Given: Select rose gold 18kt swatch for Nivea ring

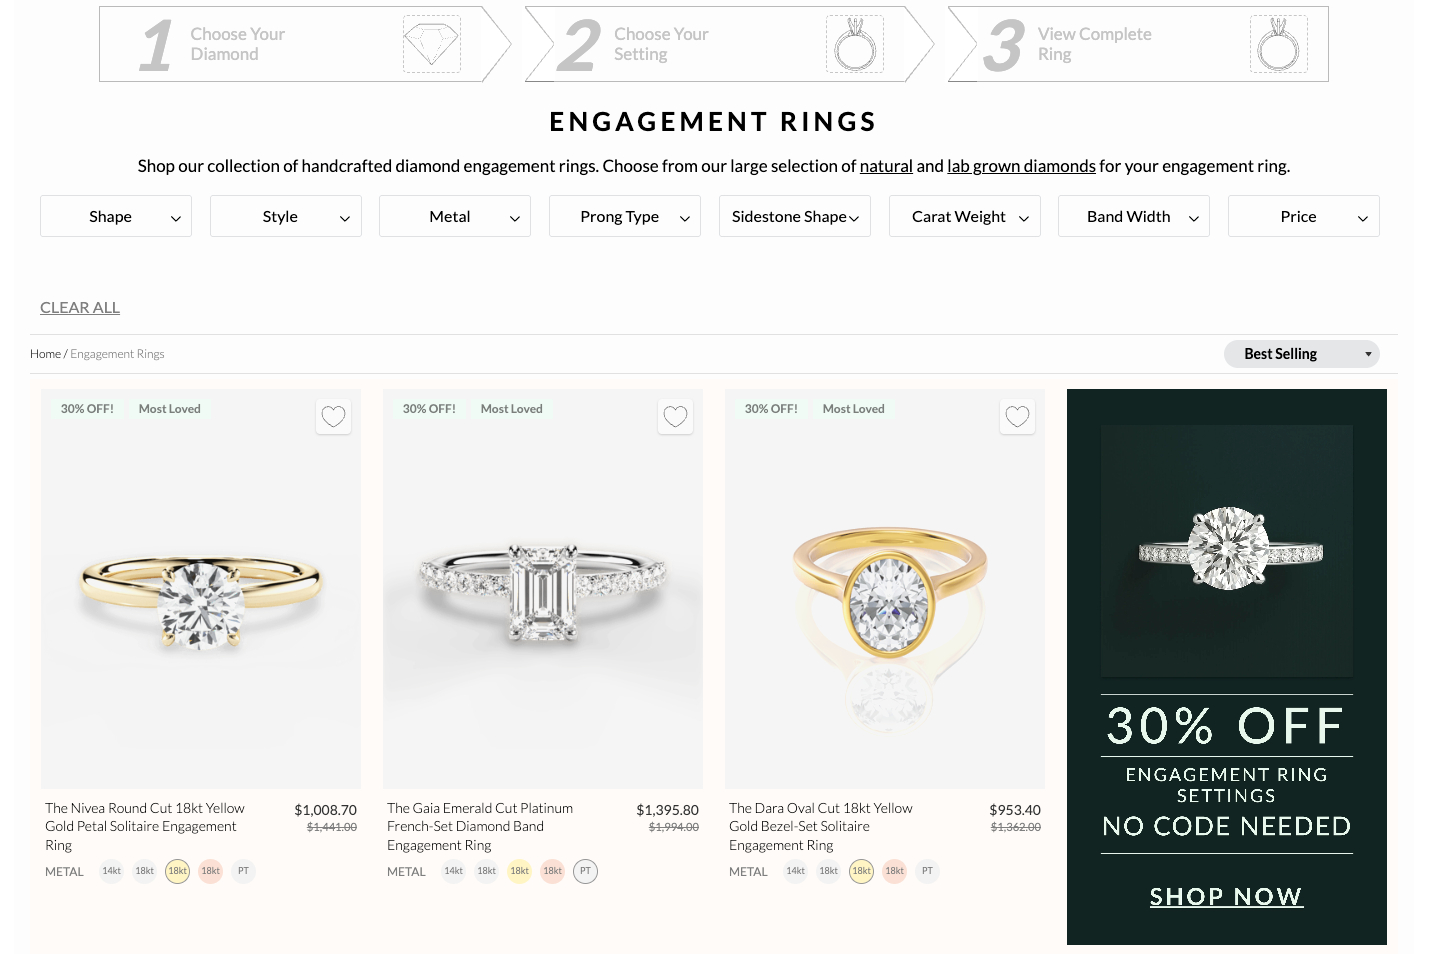Looking at the screenshot, I should coord(210,871).
